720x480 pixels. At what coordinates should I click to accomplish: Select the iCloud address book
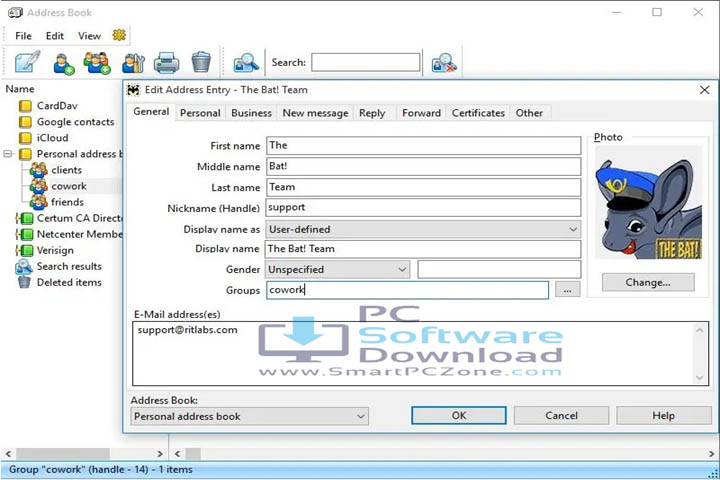click(44, 138)
